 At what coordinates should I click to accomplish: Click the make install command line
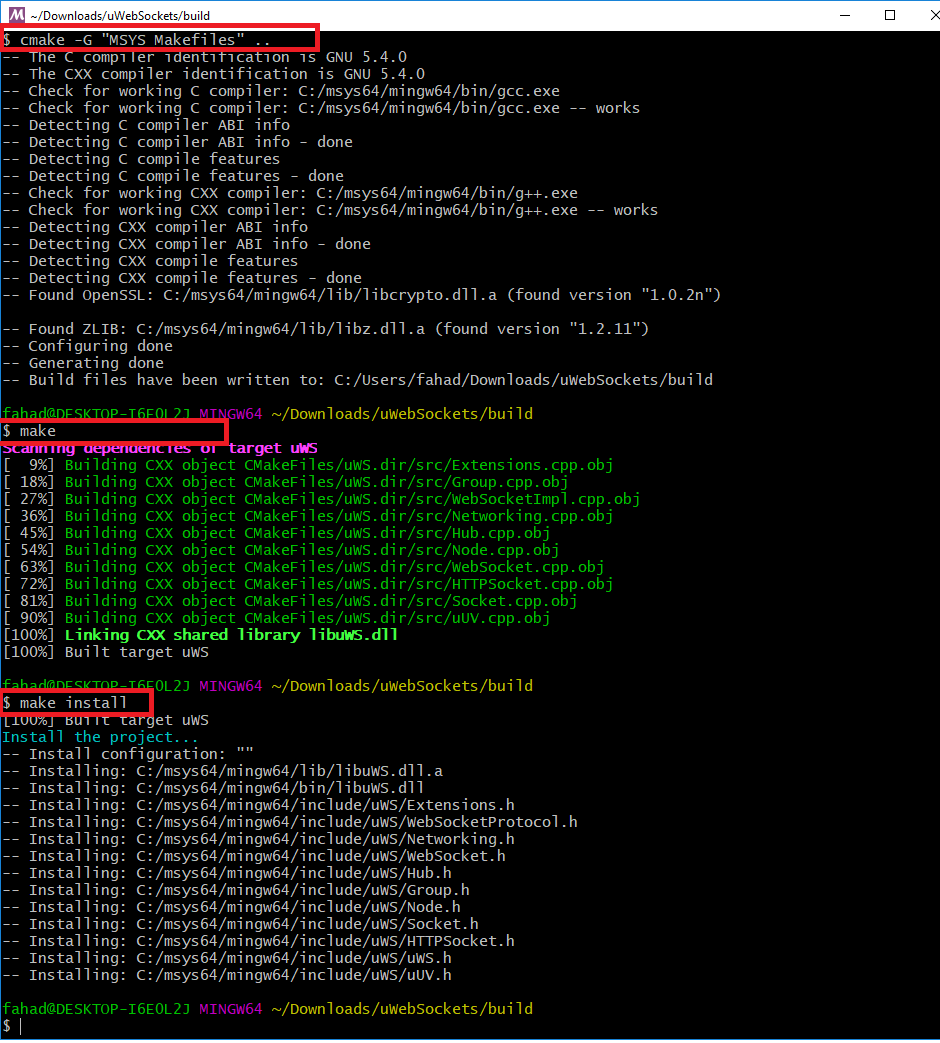[x=65, y=703]
